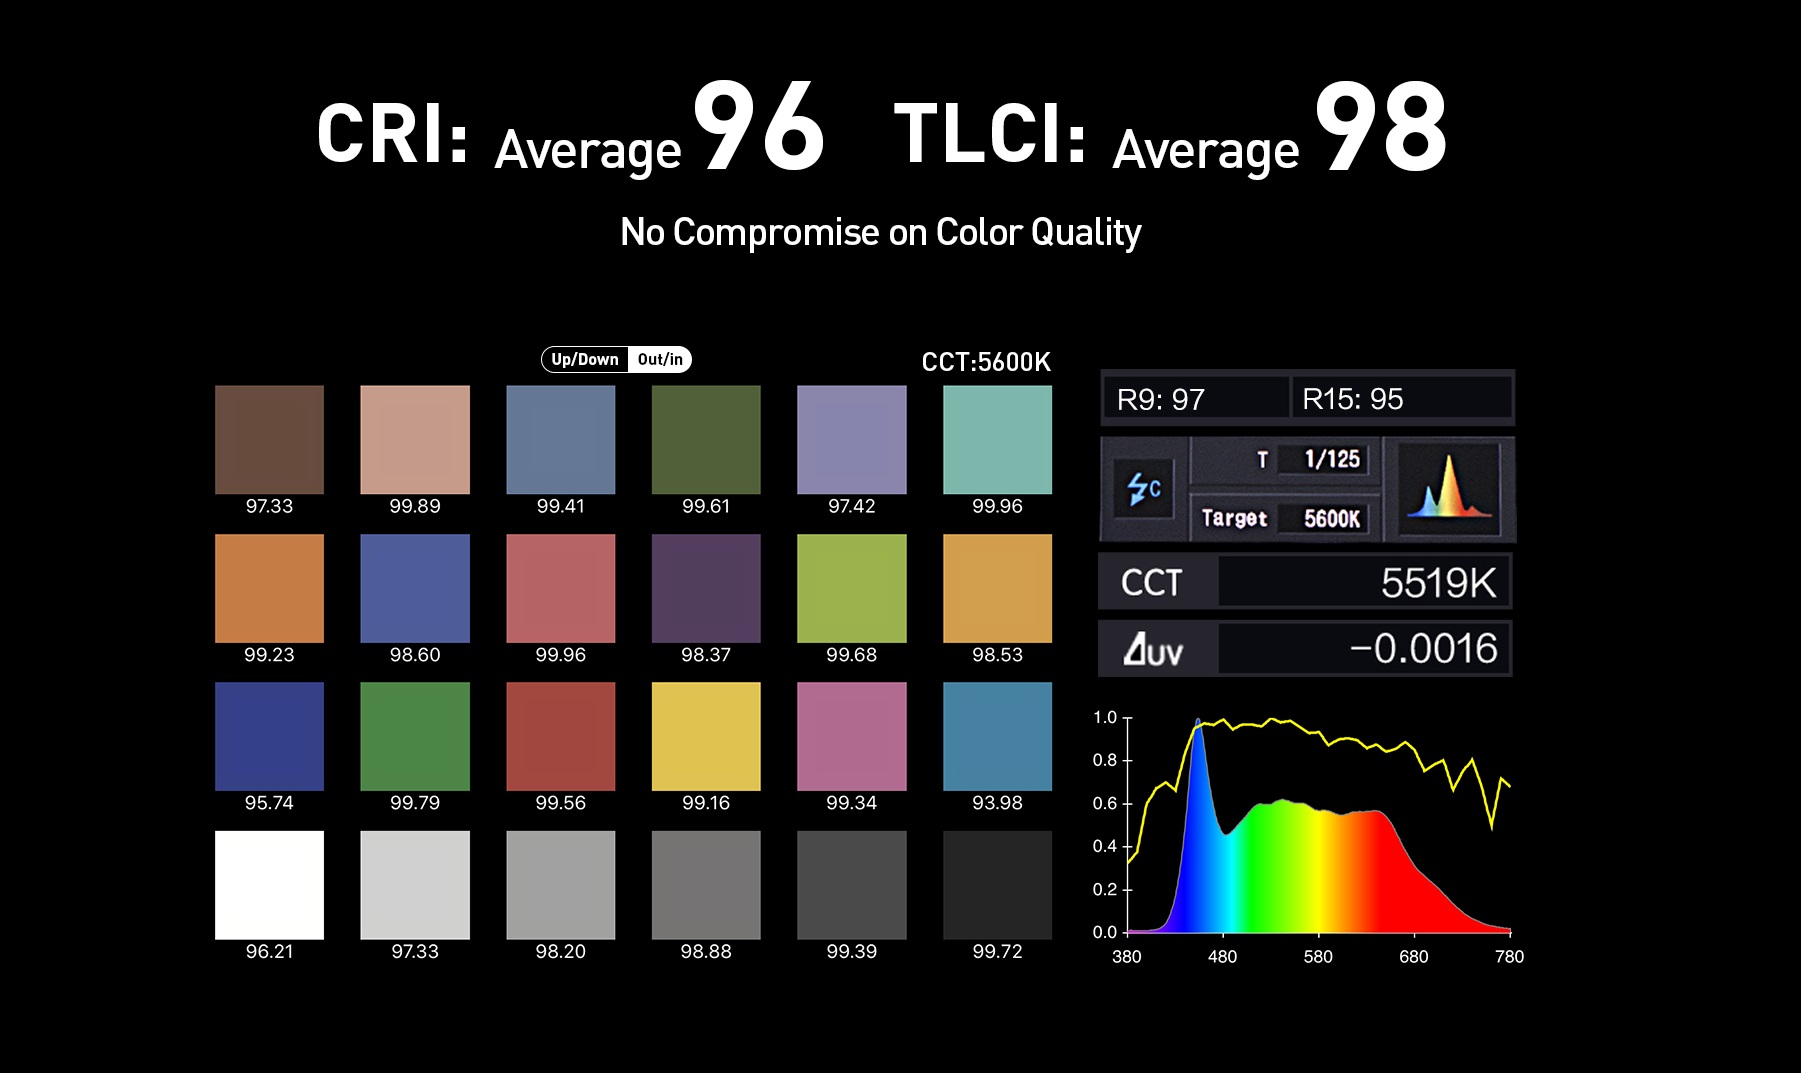Click the R9: 97 readout

pyautogui.click(x=1196, y=399)
